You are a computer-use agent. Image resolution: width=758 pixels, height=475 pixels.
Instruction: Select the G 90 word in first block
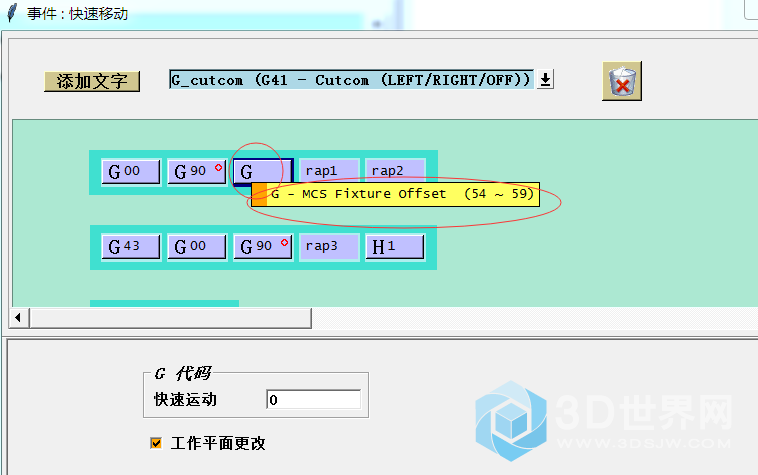click(x=197, y=172)
